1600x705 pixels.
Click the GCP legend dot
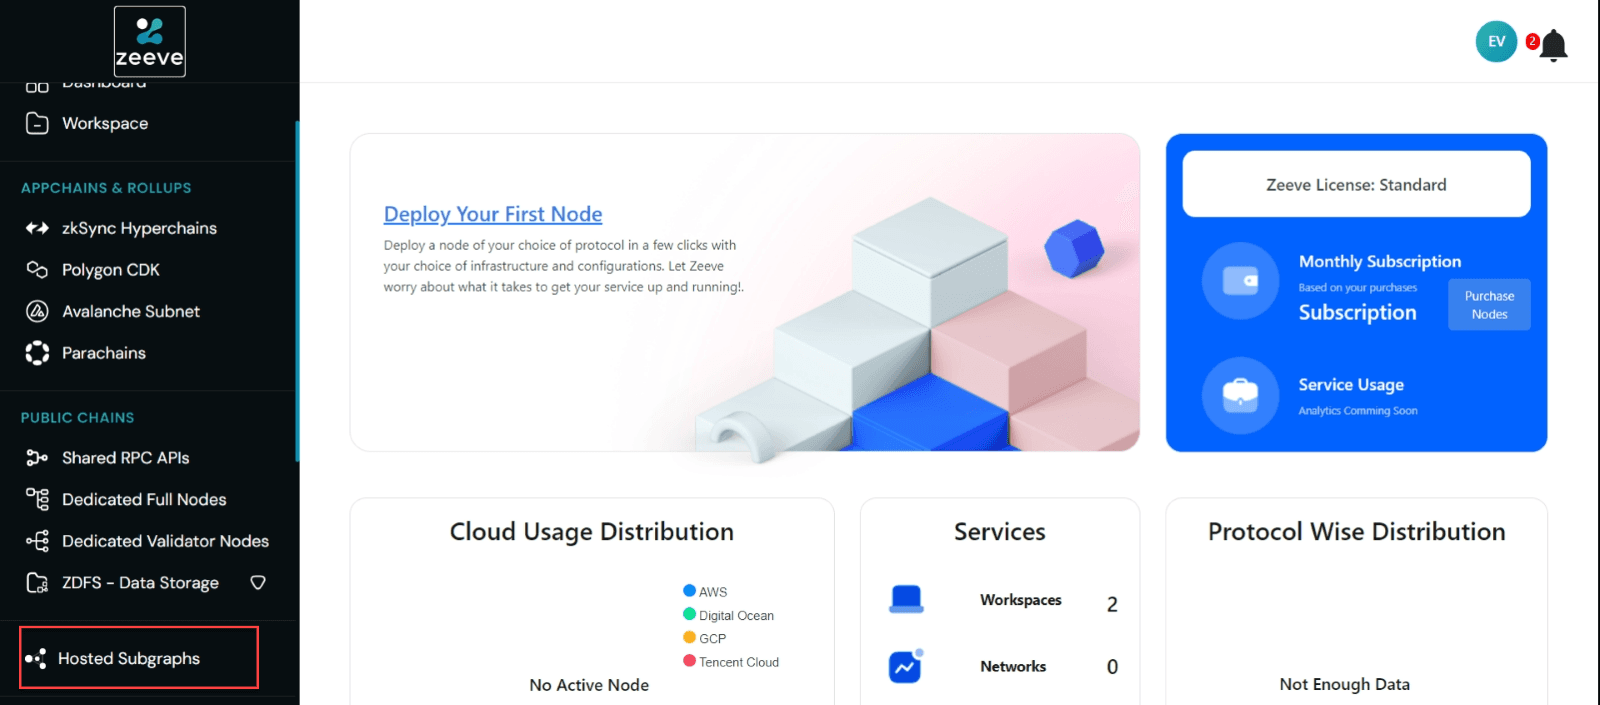coord(689,637)
